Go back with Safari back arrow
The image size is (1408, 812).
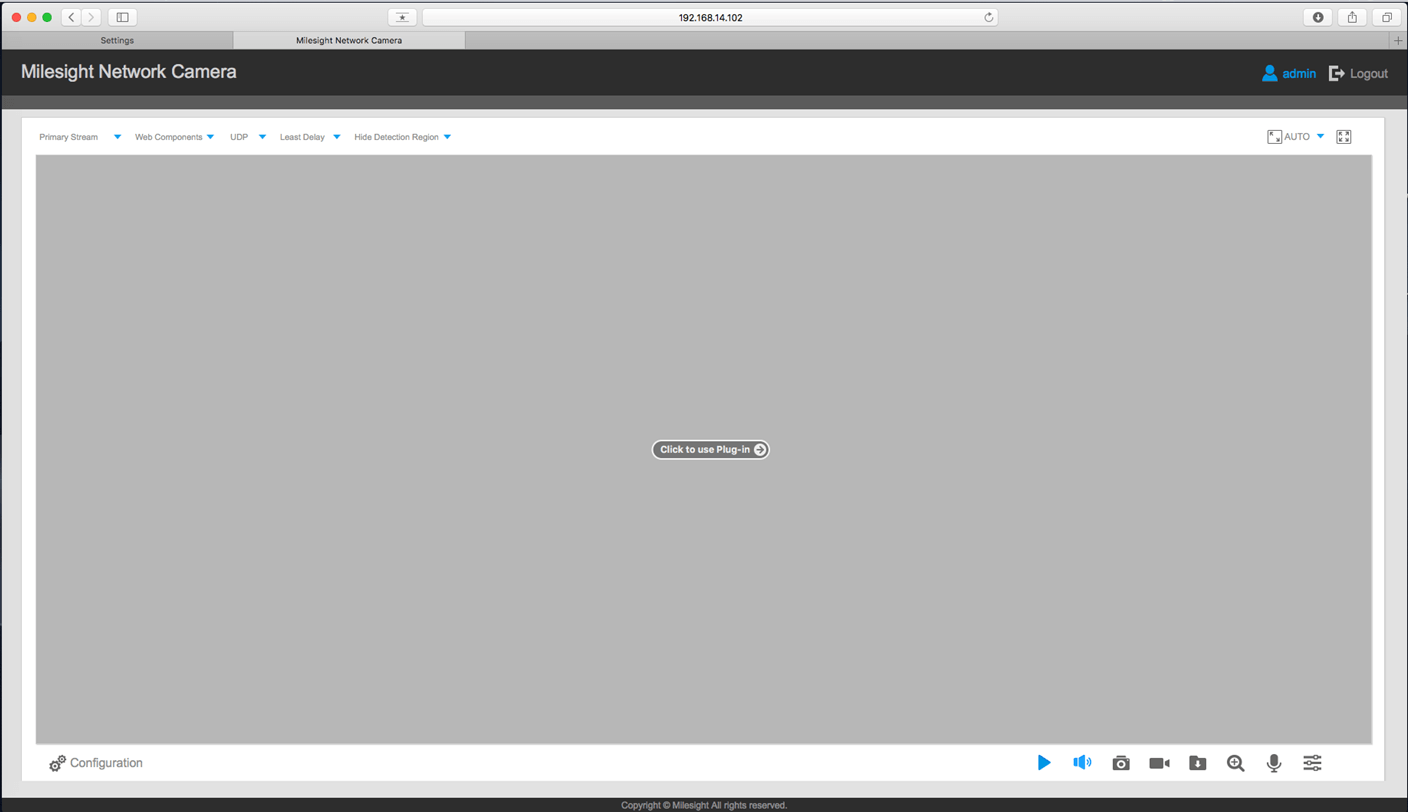[71, 17]
